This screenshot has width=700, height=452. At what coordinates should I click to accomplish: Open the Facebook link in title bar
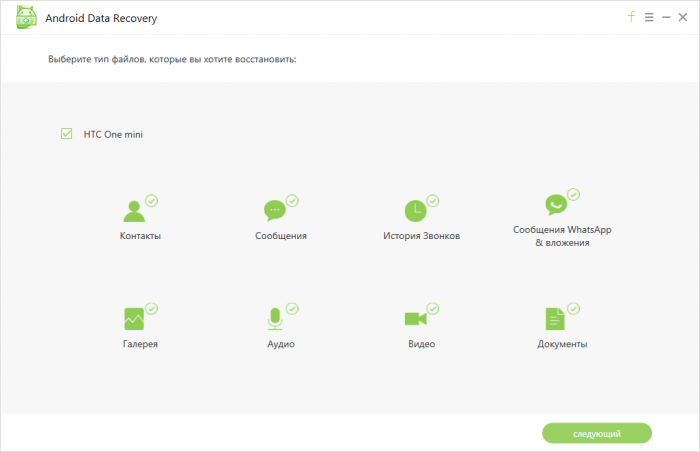point(631,17)
